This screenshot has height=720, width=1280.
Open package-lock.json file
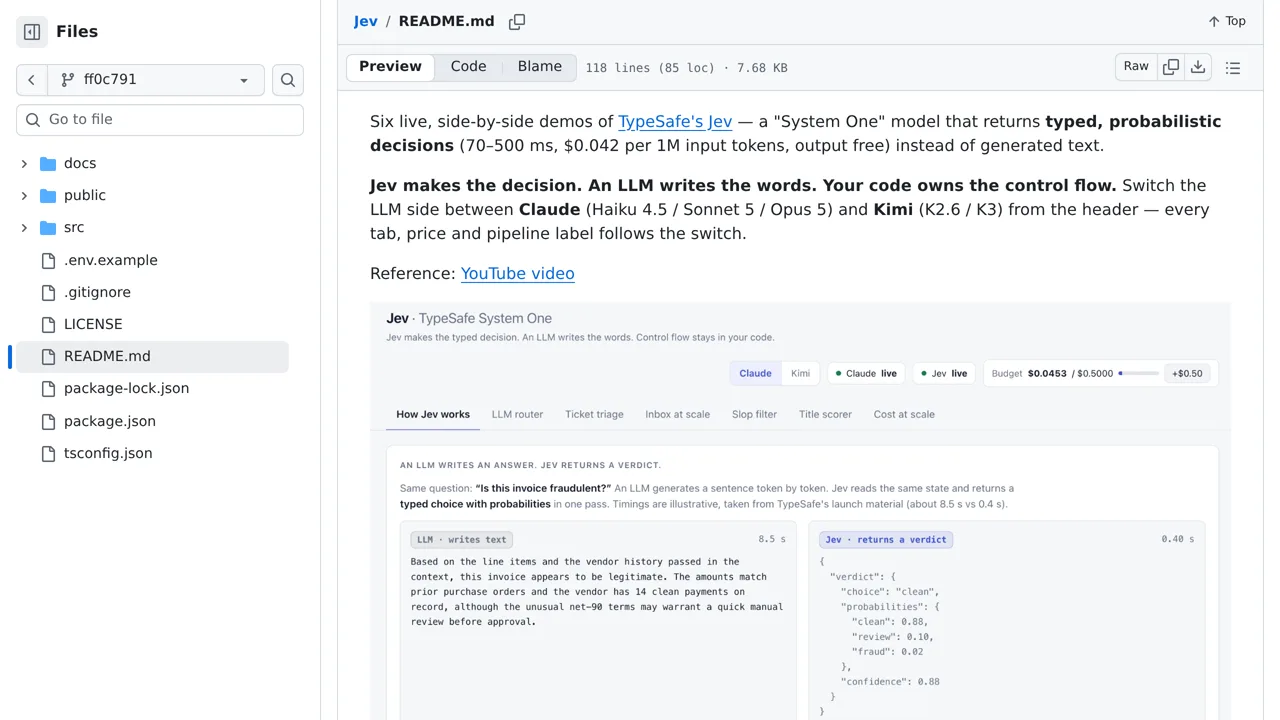[x=126, y=388]
